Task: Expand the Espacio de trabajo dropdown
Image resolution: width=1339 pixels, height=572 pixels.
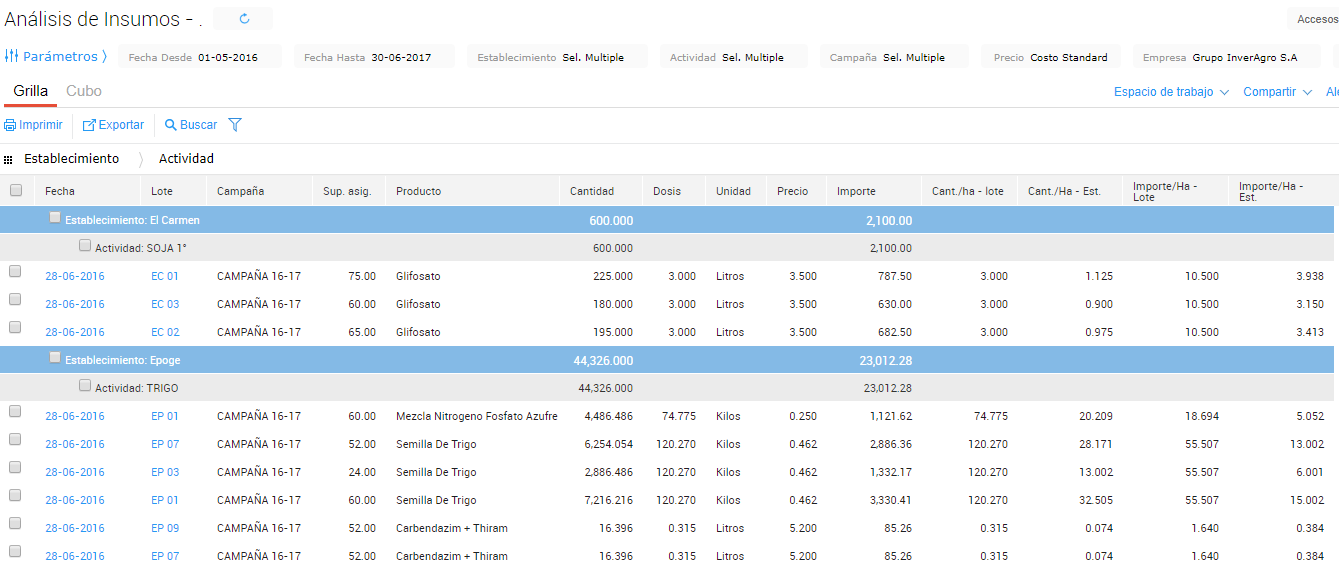Action: tap(1171, 92)
